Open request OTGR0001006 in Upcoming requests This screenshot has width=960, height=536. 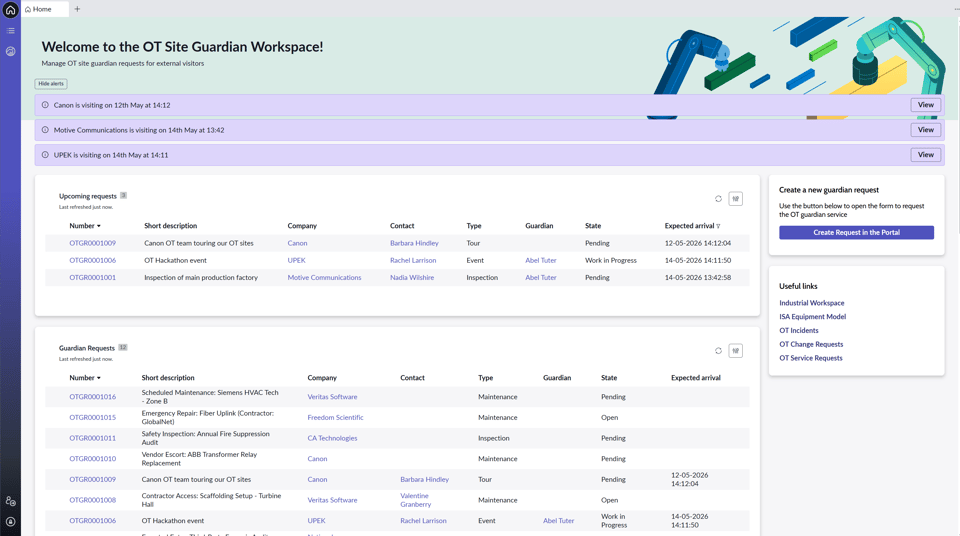click(x=92, y=260)
